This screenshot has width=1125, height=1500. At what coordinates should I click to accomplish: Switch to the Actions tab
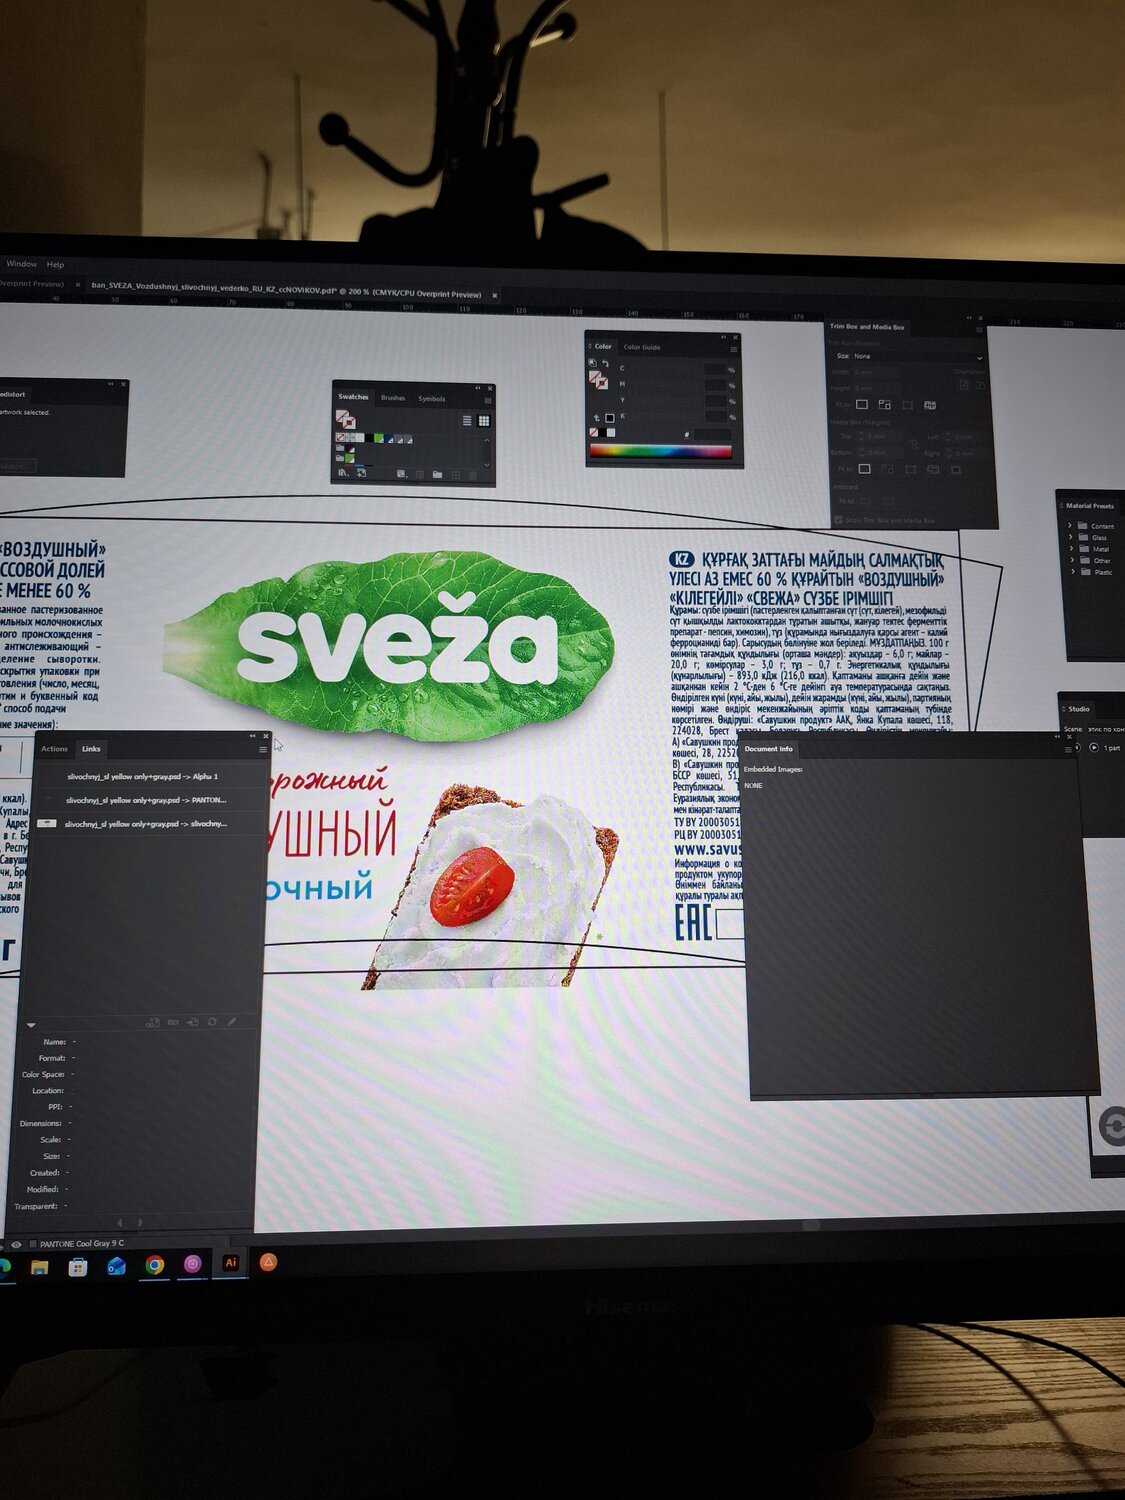click(x=54, y=748)
